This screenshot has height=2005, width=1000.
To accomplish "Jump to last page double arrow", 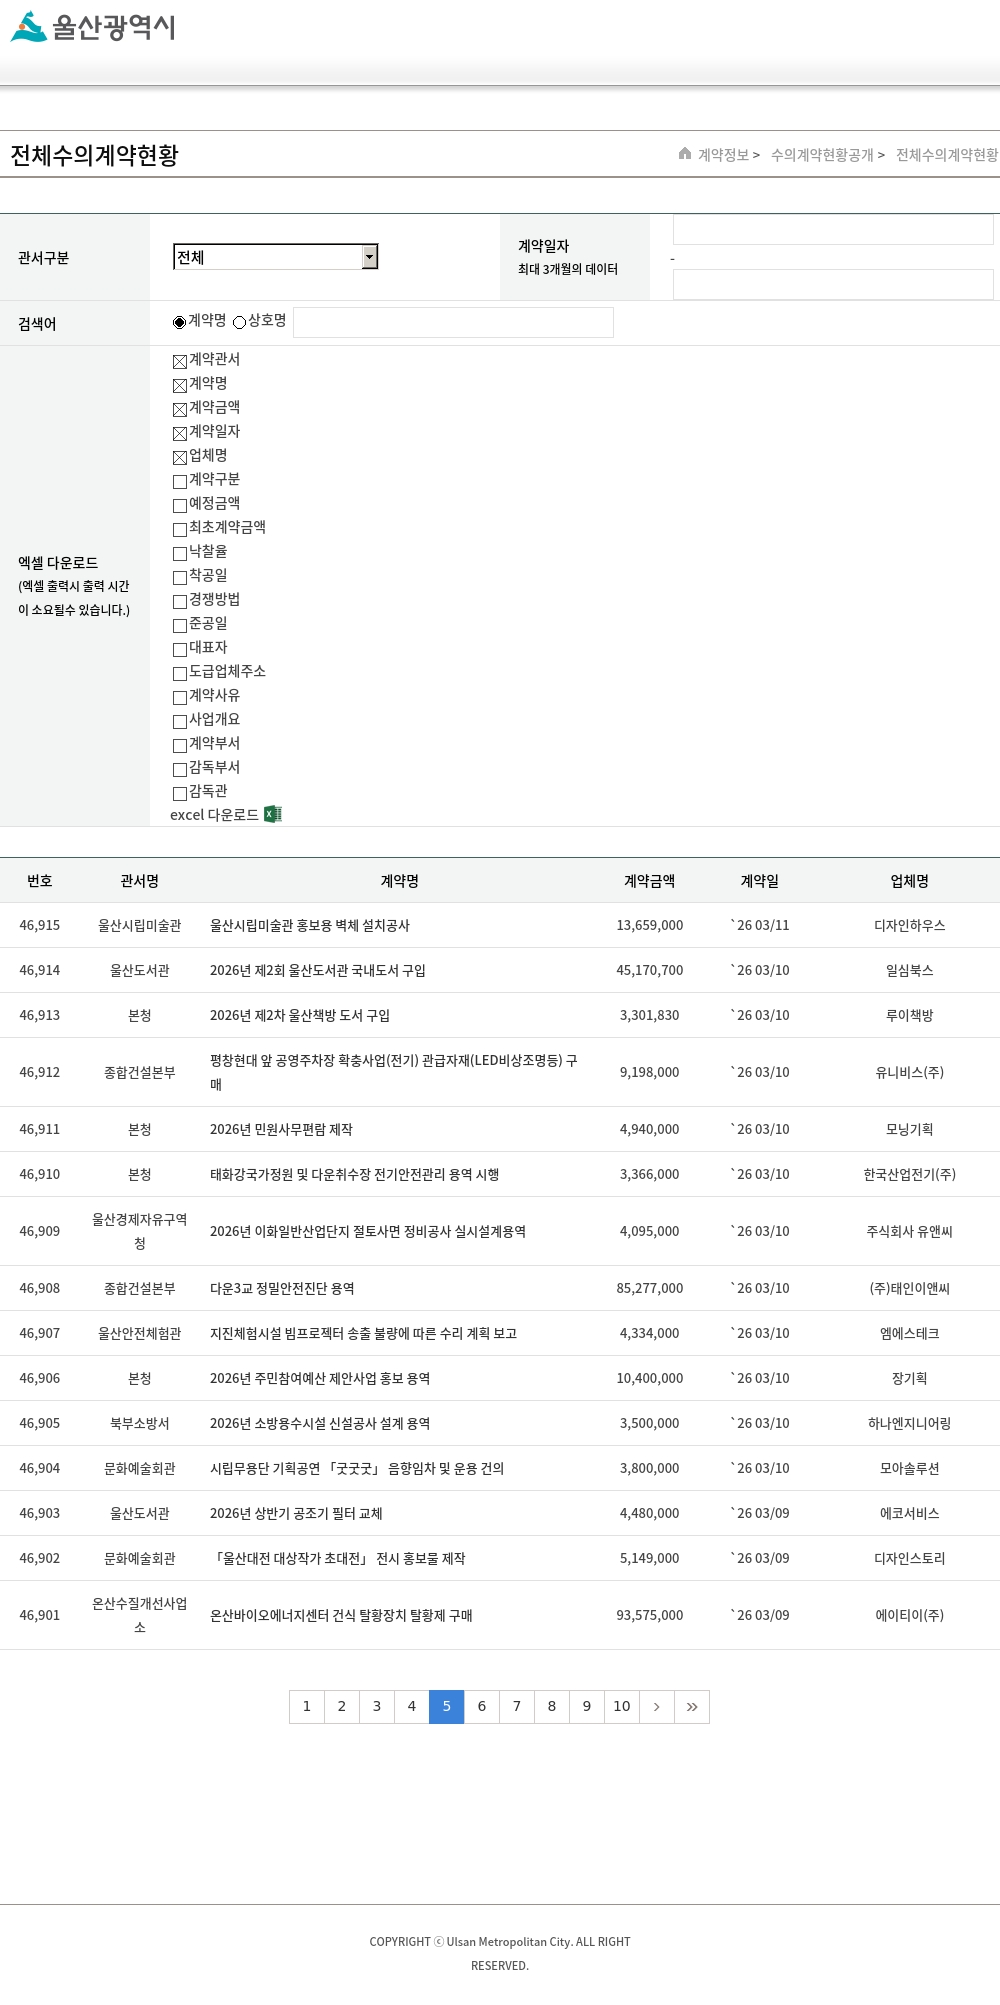I will (692, 1707).
